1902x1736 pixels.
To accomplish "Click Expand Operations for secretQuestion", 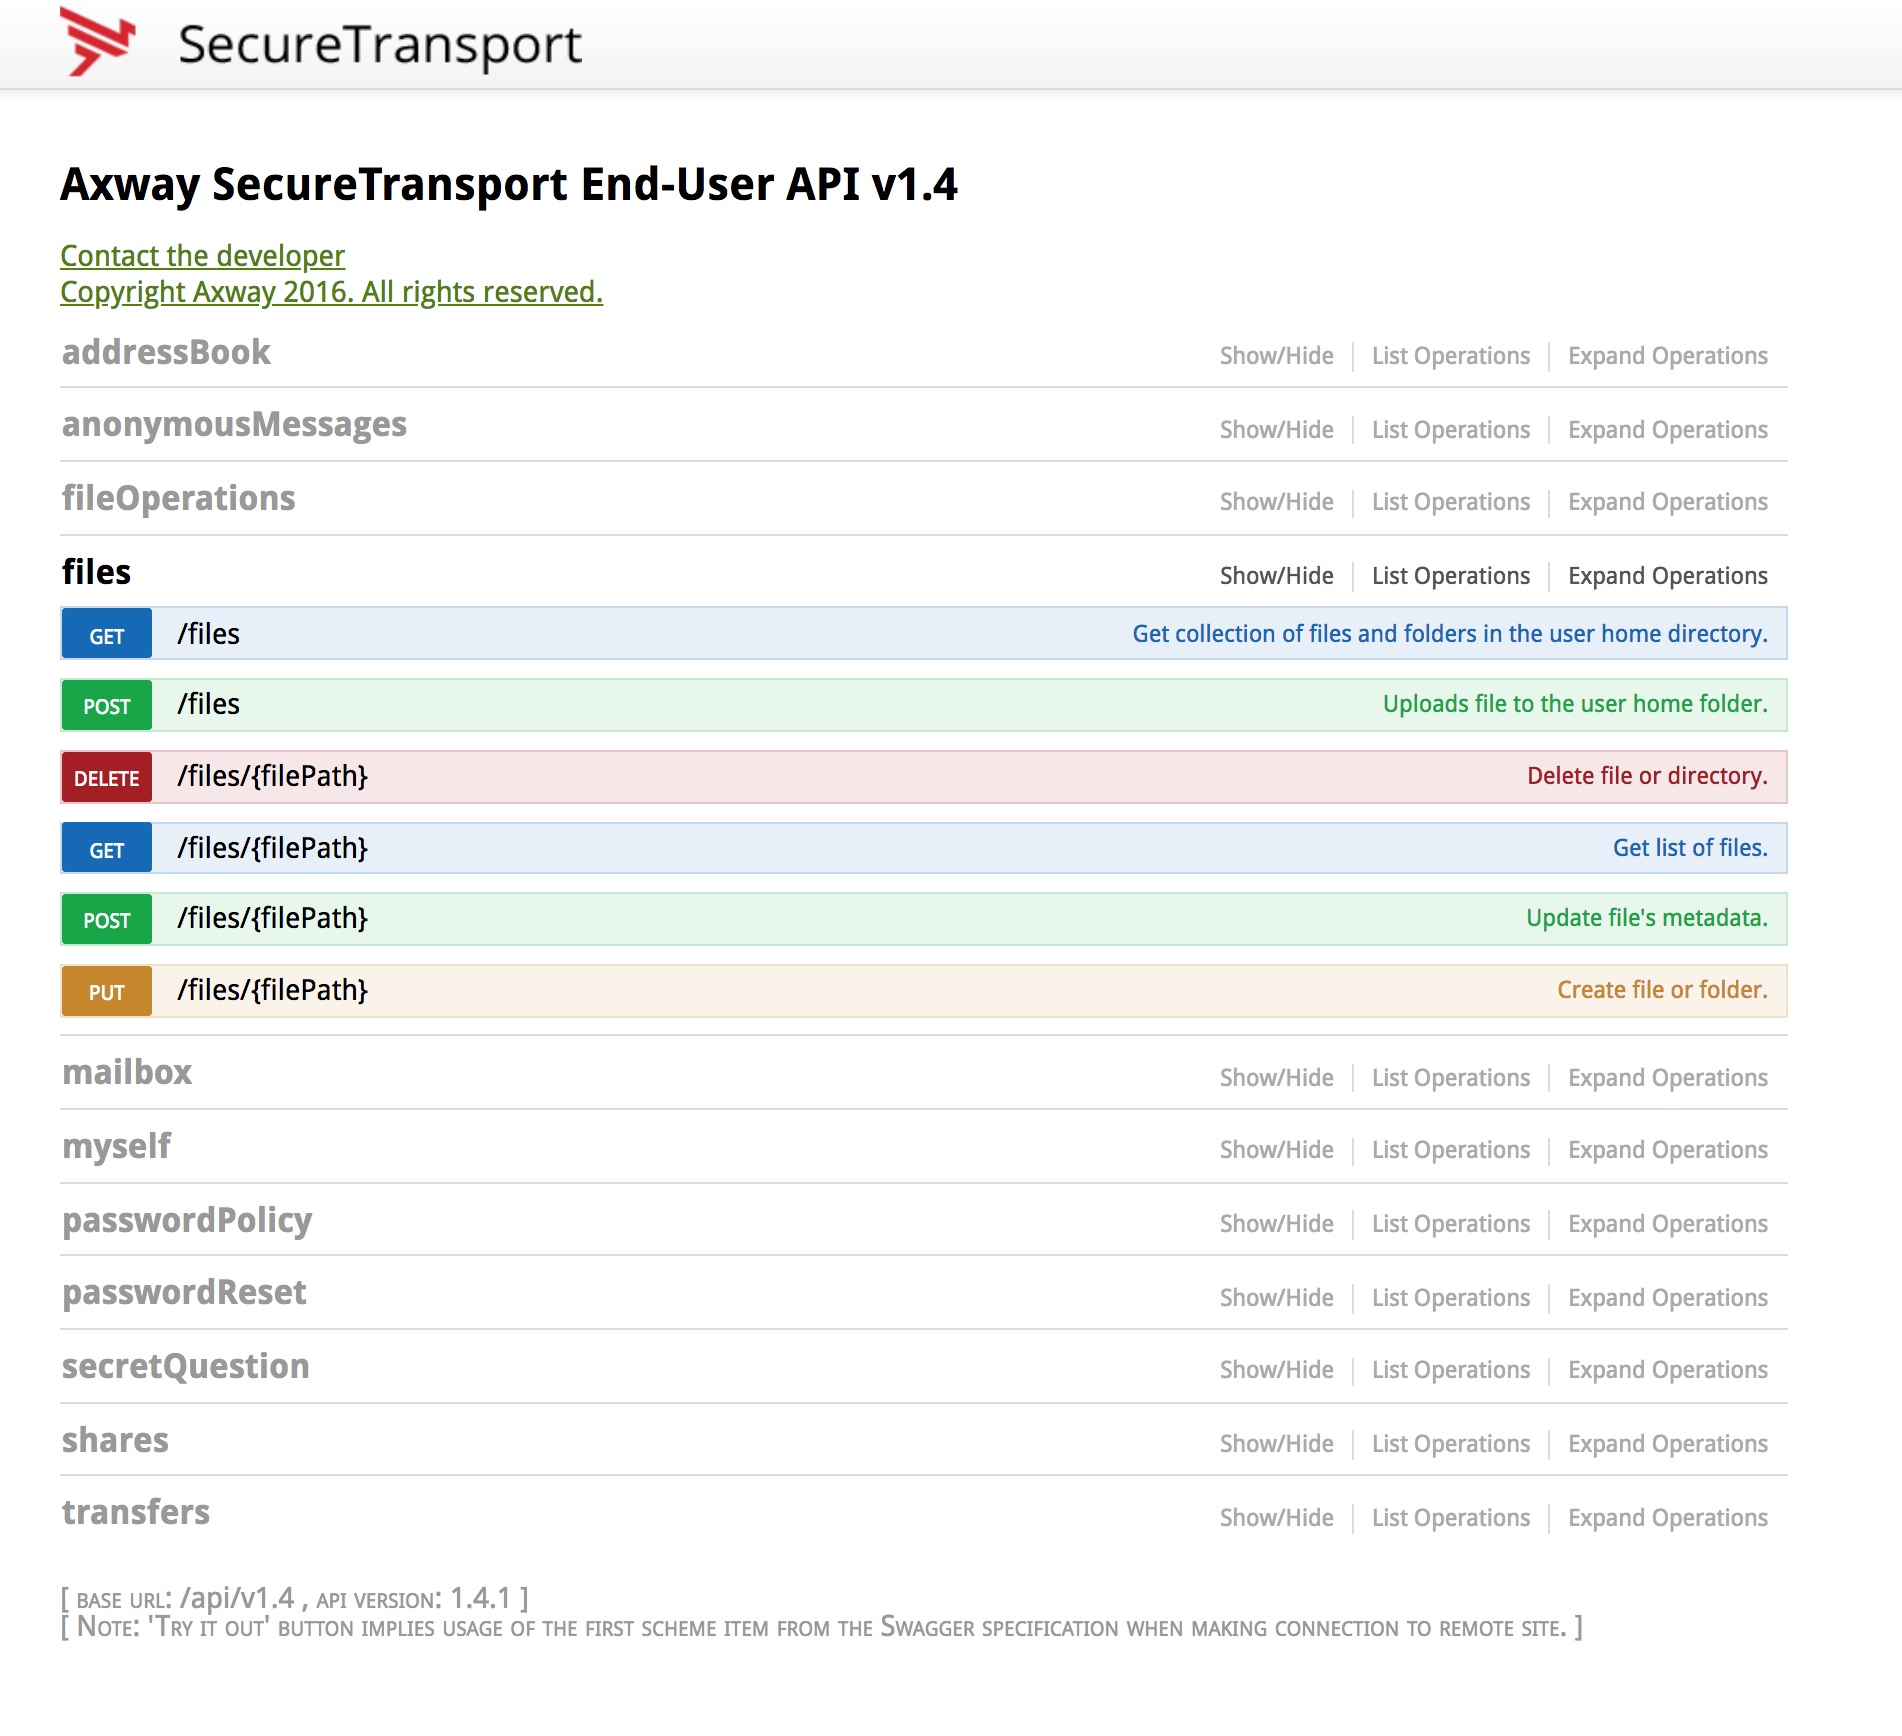I will 1667,1370.
